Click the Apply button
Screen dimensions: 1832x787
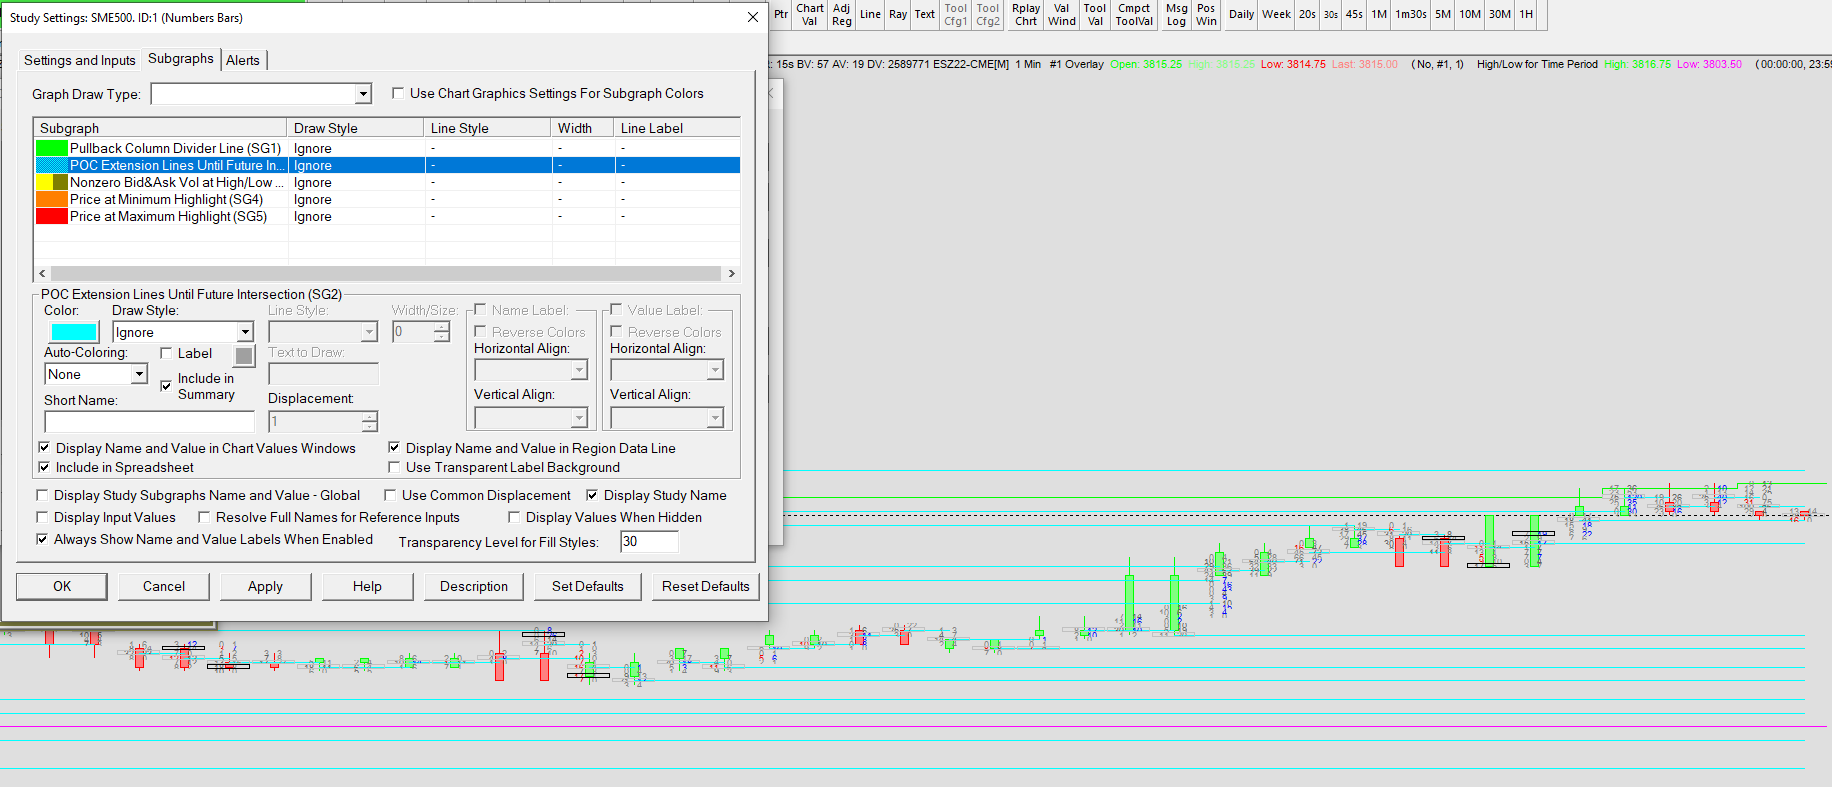point(265,586)
